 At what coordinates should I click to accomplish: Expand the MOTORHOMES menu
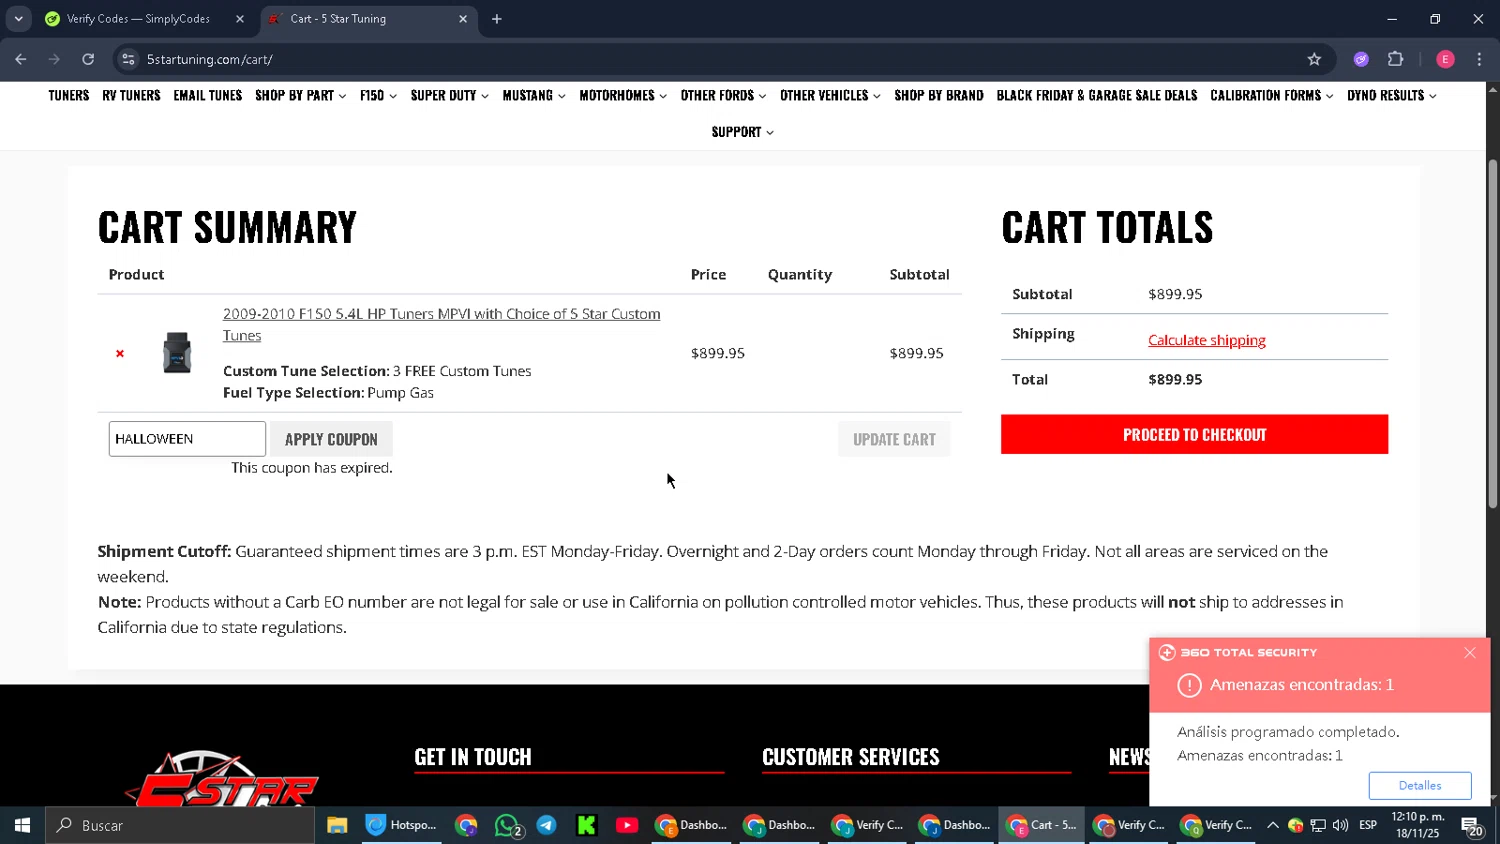[623, 96]
